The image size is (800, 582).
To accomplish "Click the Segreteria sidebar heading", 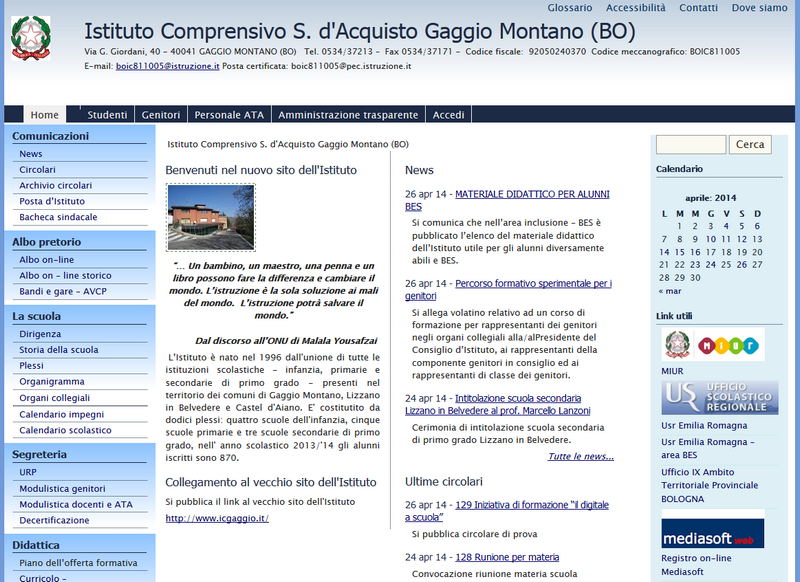I will coord(39,454).
